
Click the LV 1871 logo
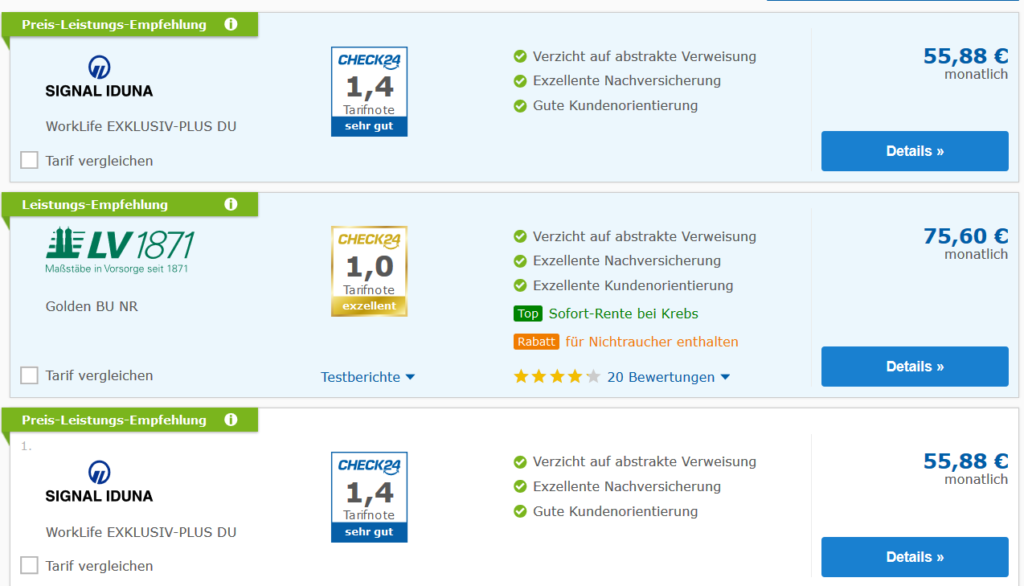click(x=120, y=250)
